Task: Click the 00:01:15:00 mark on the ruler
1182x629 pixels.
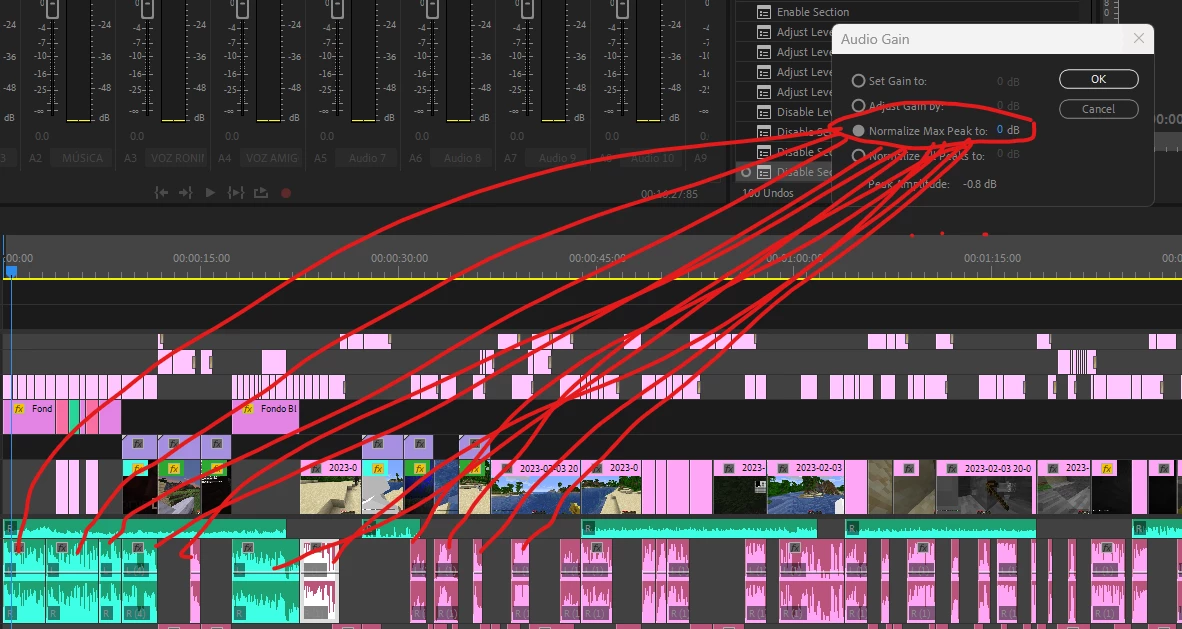Action: click(992, 258)
